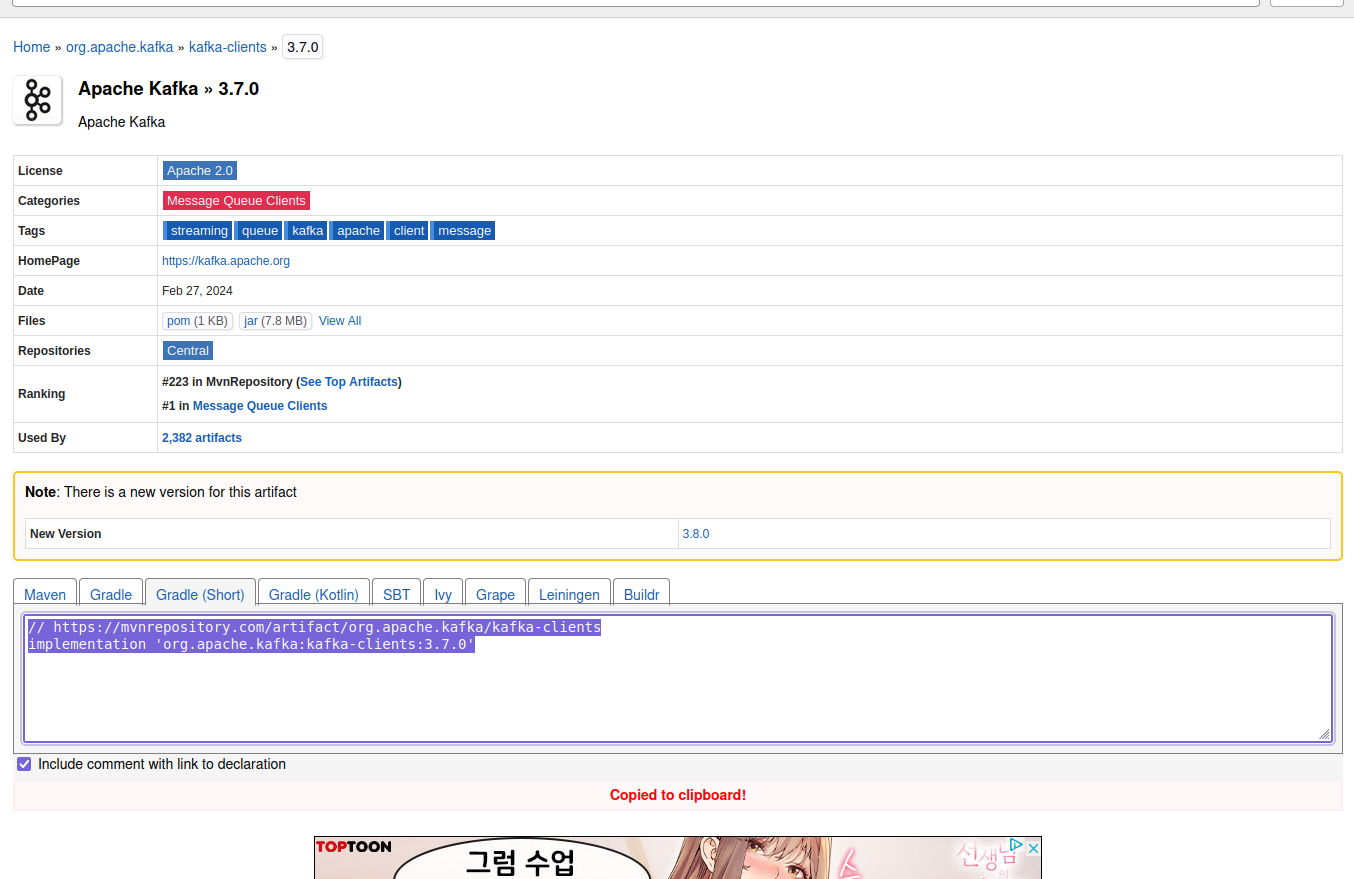Viewport: 1354px width, 879px height.
Task: Select the Buildr tab
Action: point(641,594)
